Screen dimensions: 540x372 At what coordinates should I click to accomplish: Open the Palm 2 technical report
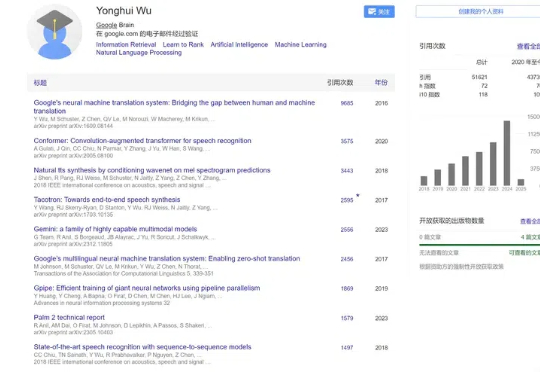[69, 318]
